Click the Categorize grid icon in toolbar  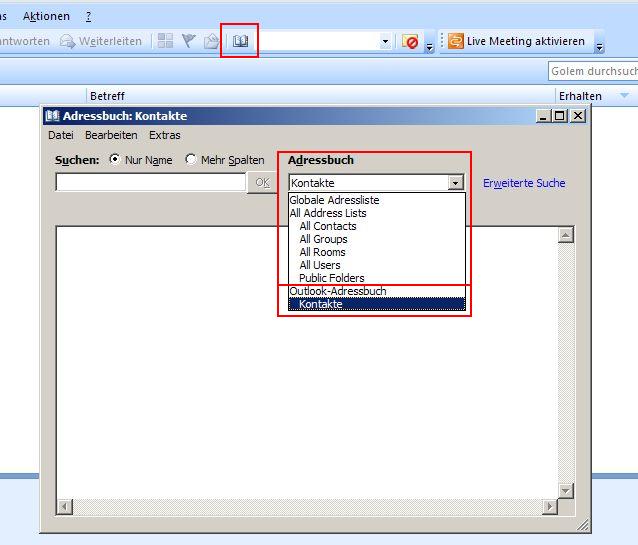click(165, 41)
